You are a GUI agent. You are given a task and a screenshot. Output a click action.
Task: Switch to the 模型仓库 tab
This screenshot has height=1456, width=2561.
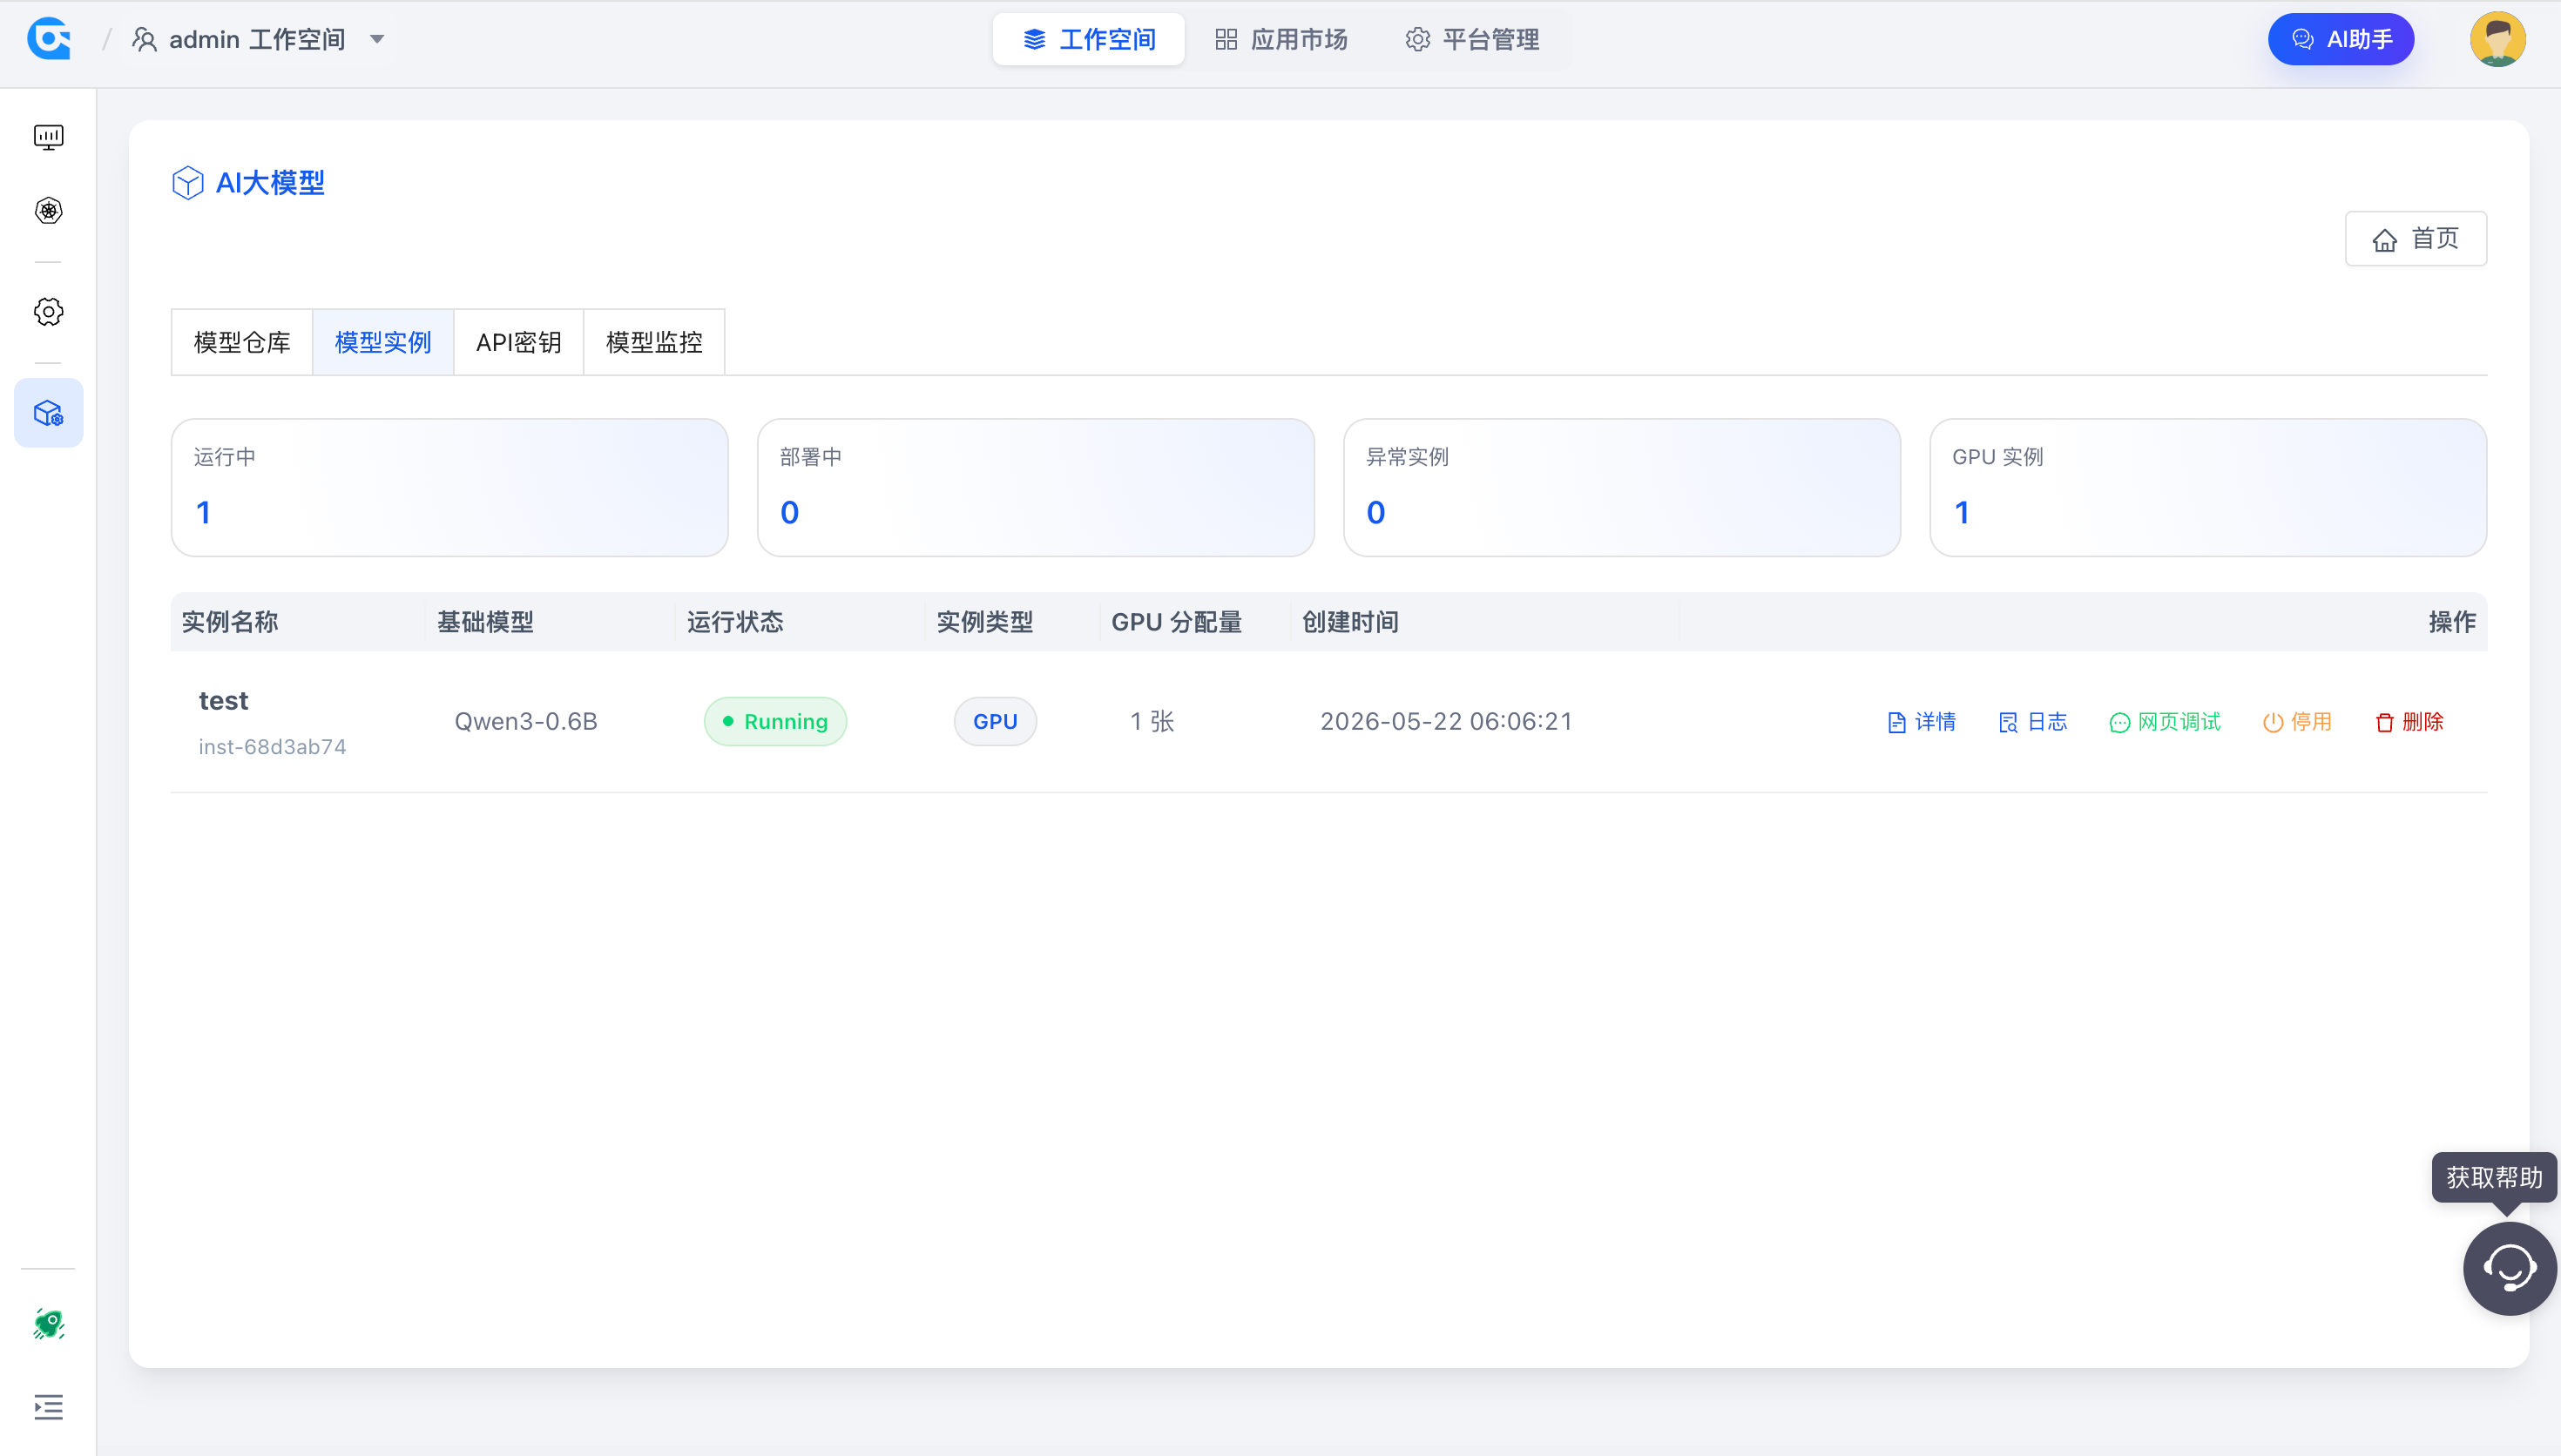242,342
